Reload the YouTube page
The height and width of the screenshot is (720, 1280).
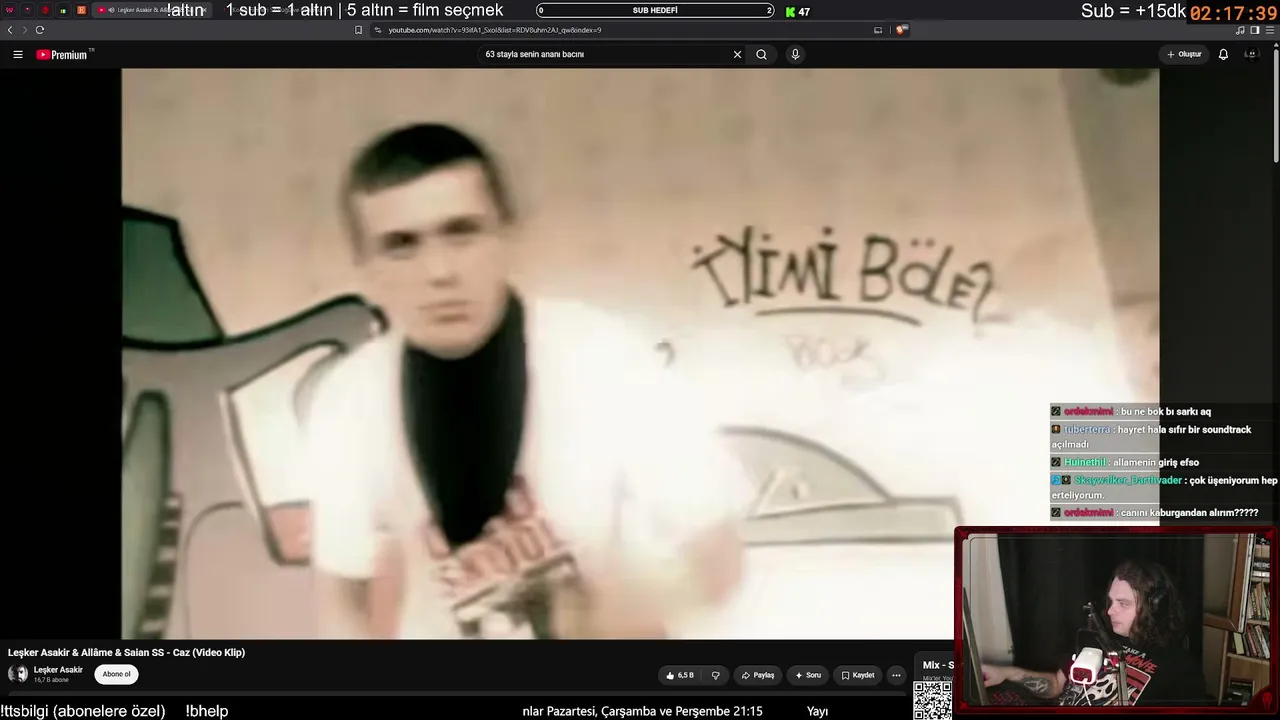pos(40,30)
